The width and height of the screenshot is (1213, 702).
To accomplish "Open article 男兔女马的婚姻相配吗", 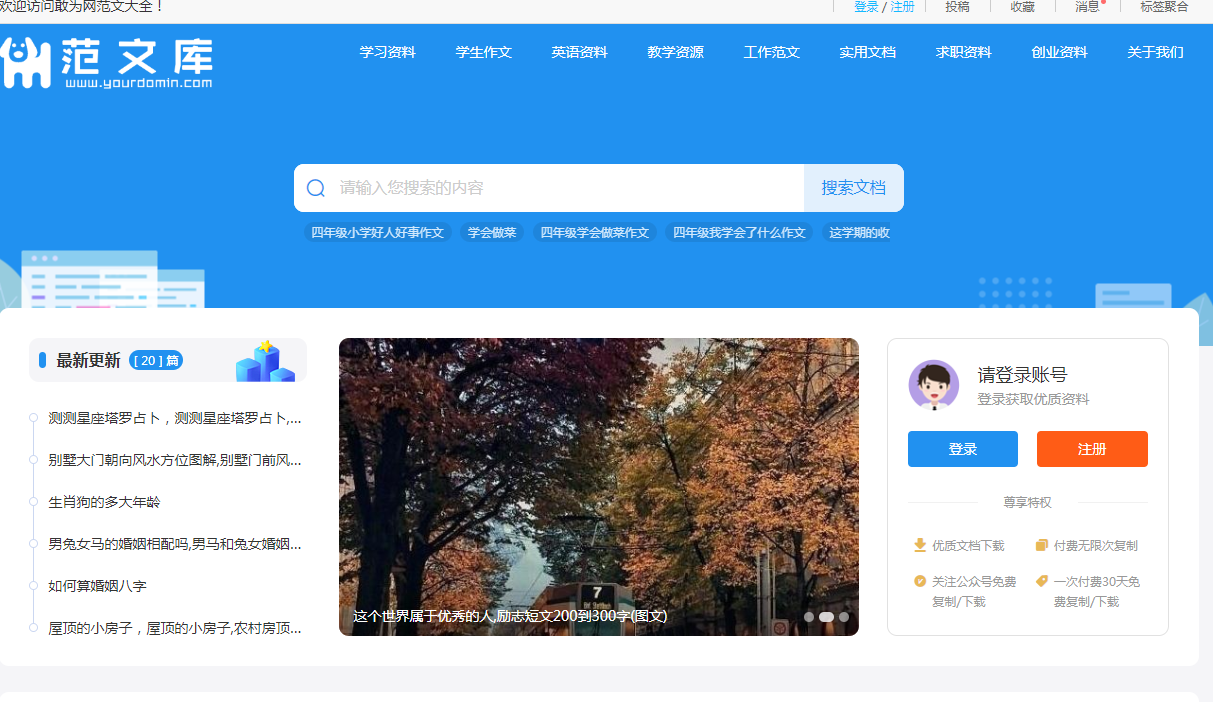I will pyautogui.click(x=175, y=544).
